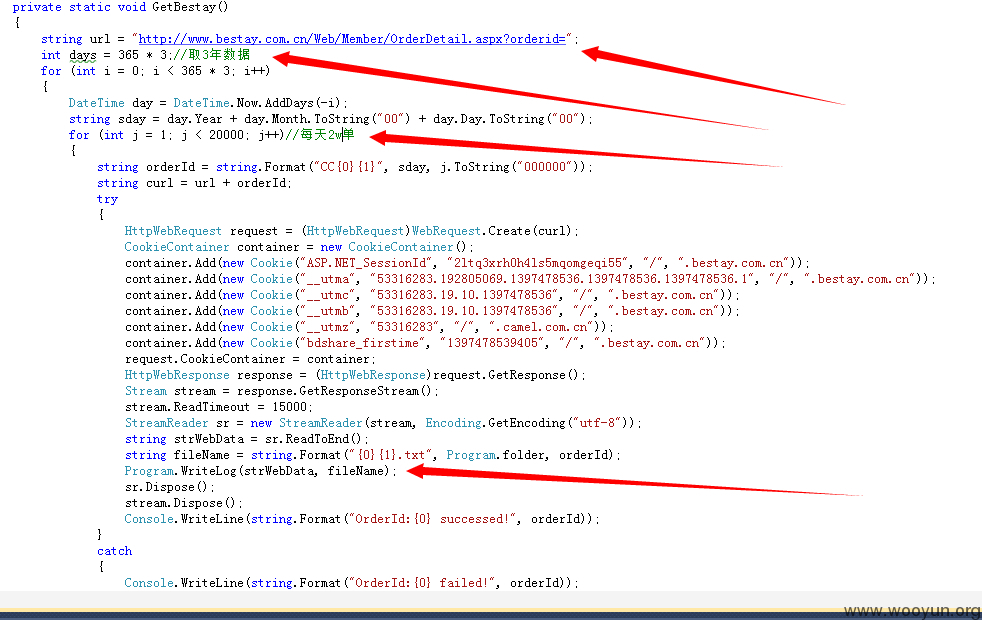Click 'stream.ReadTimeout = 15000' line
Viewport: 982px width, 620px height.
[219, 407]
